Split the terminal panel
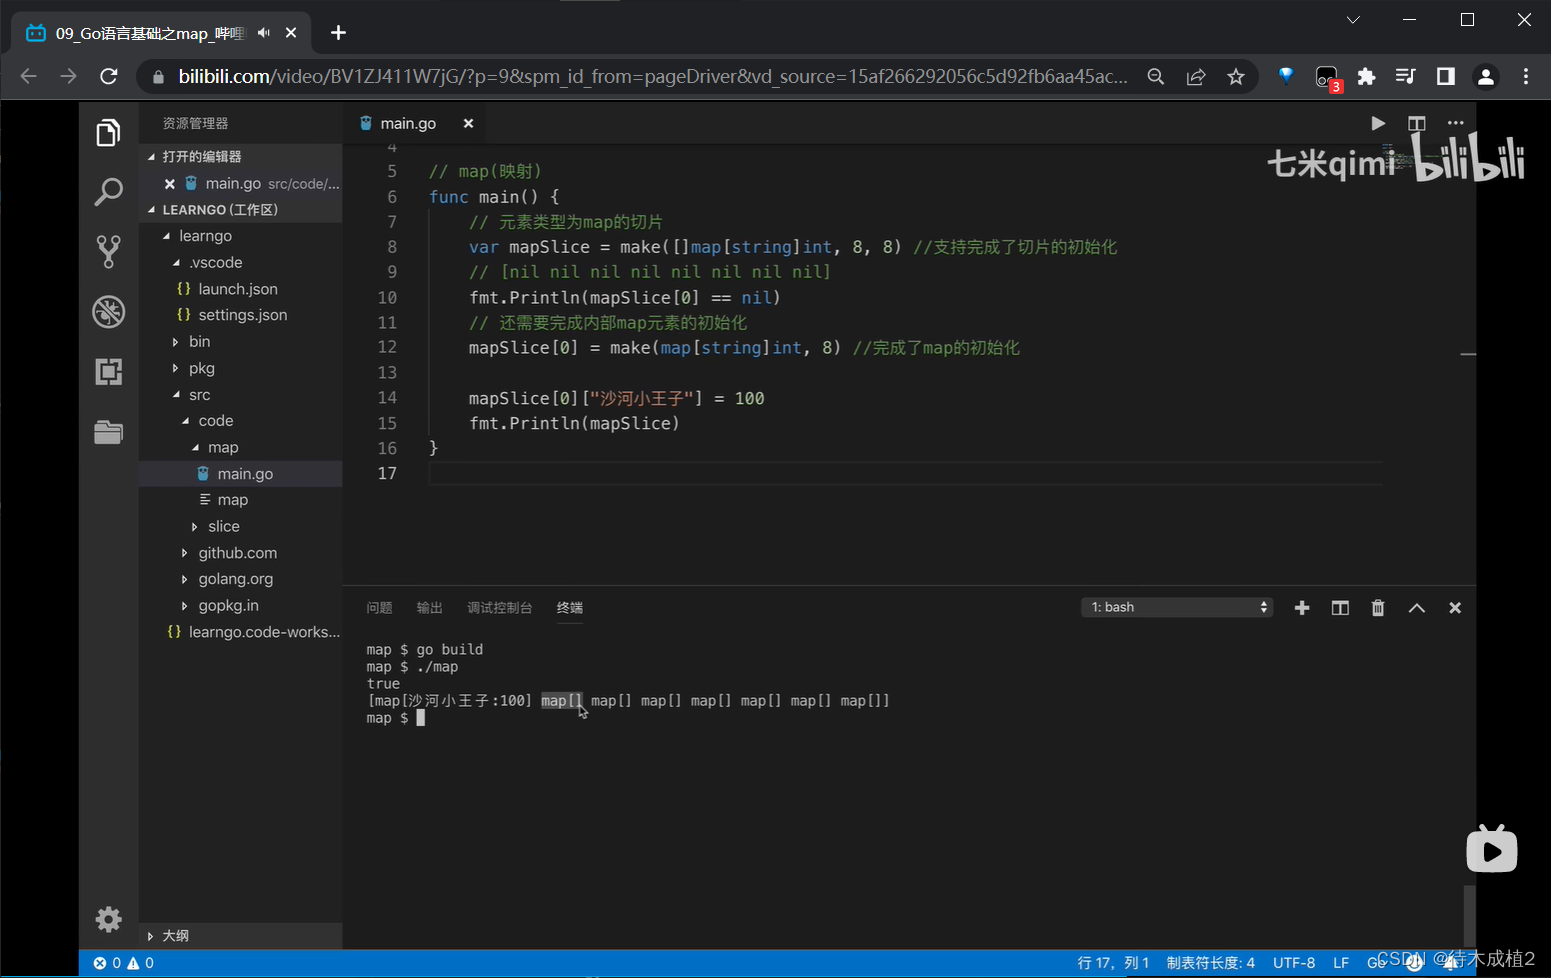The width and height of the screenshot is (1551, 978). click(1340, 608)
